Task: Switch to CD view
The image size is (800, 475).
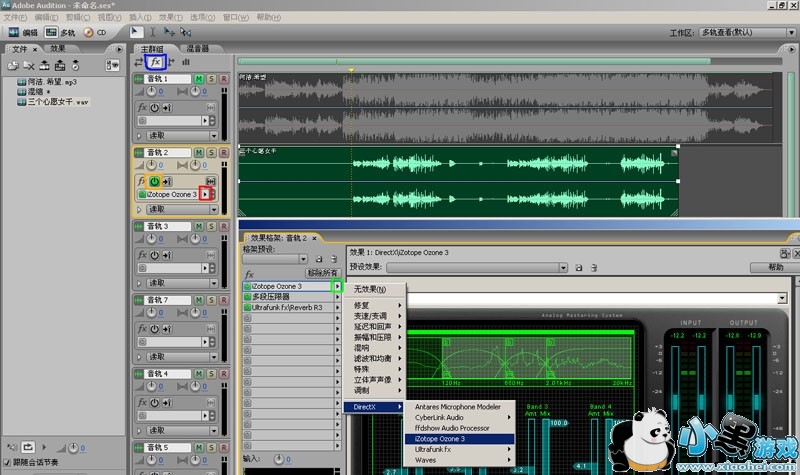Action: coord(95,32)
